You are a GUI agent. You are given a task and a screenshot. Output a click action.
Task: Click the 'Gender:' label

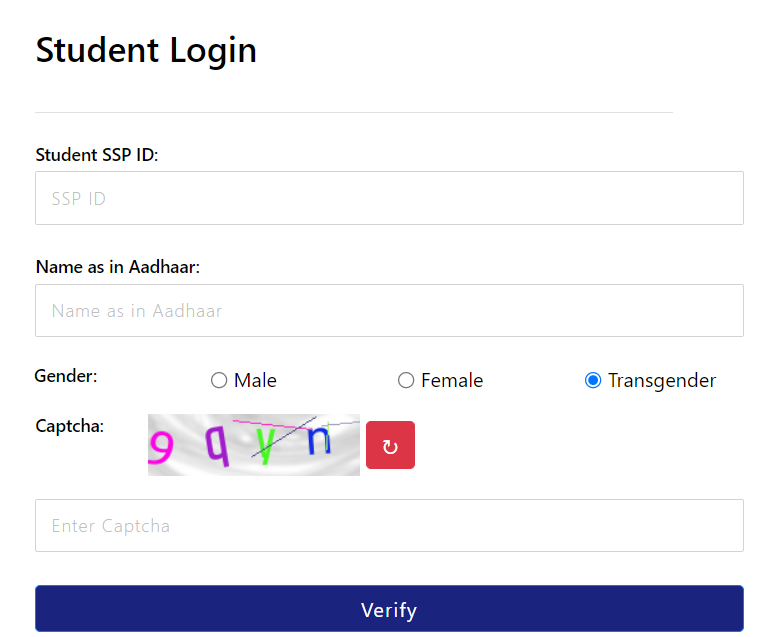tap(66, 376)
